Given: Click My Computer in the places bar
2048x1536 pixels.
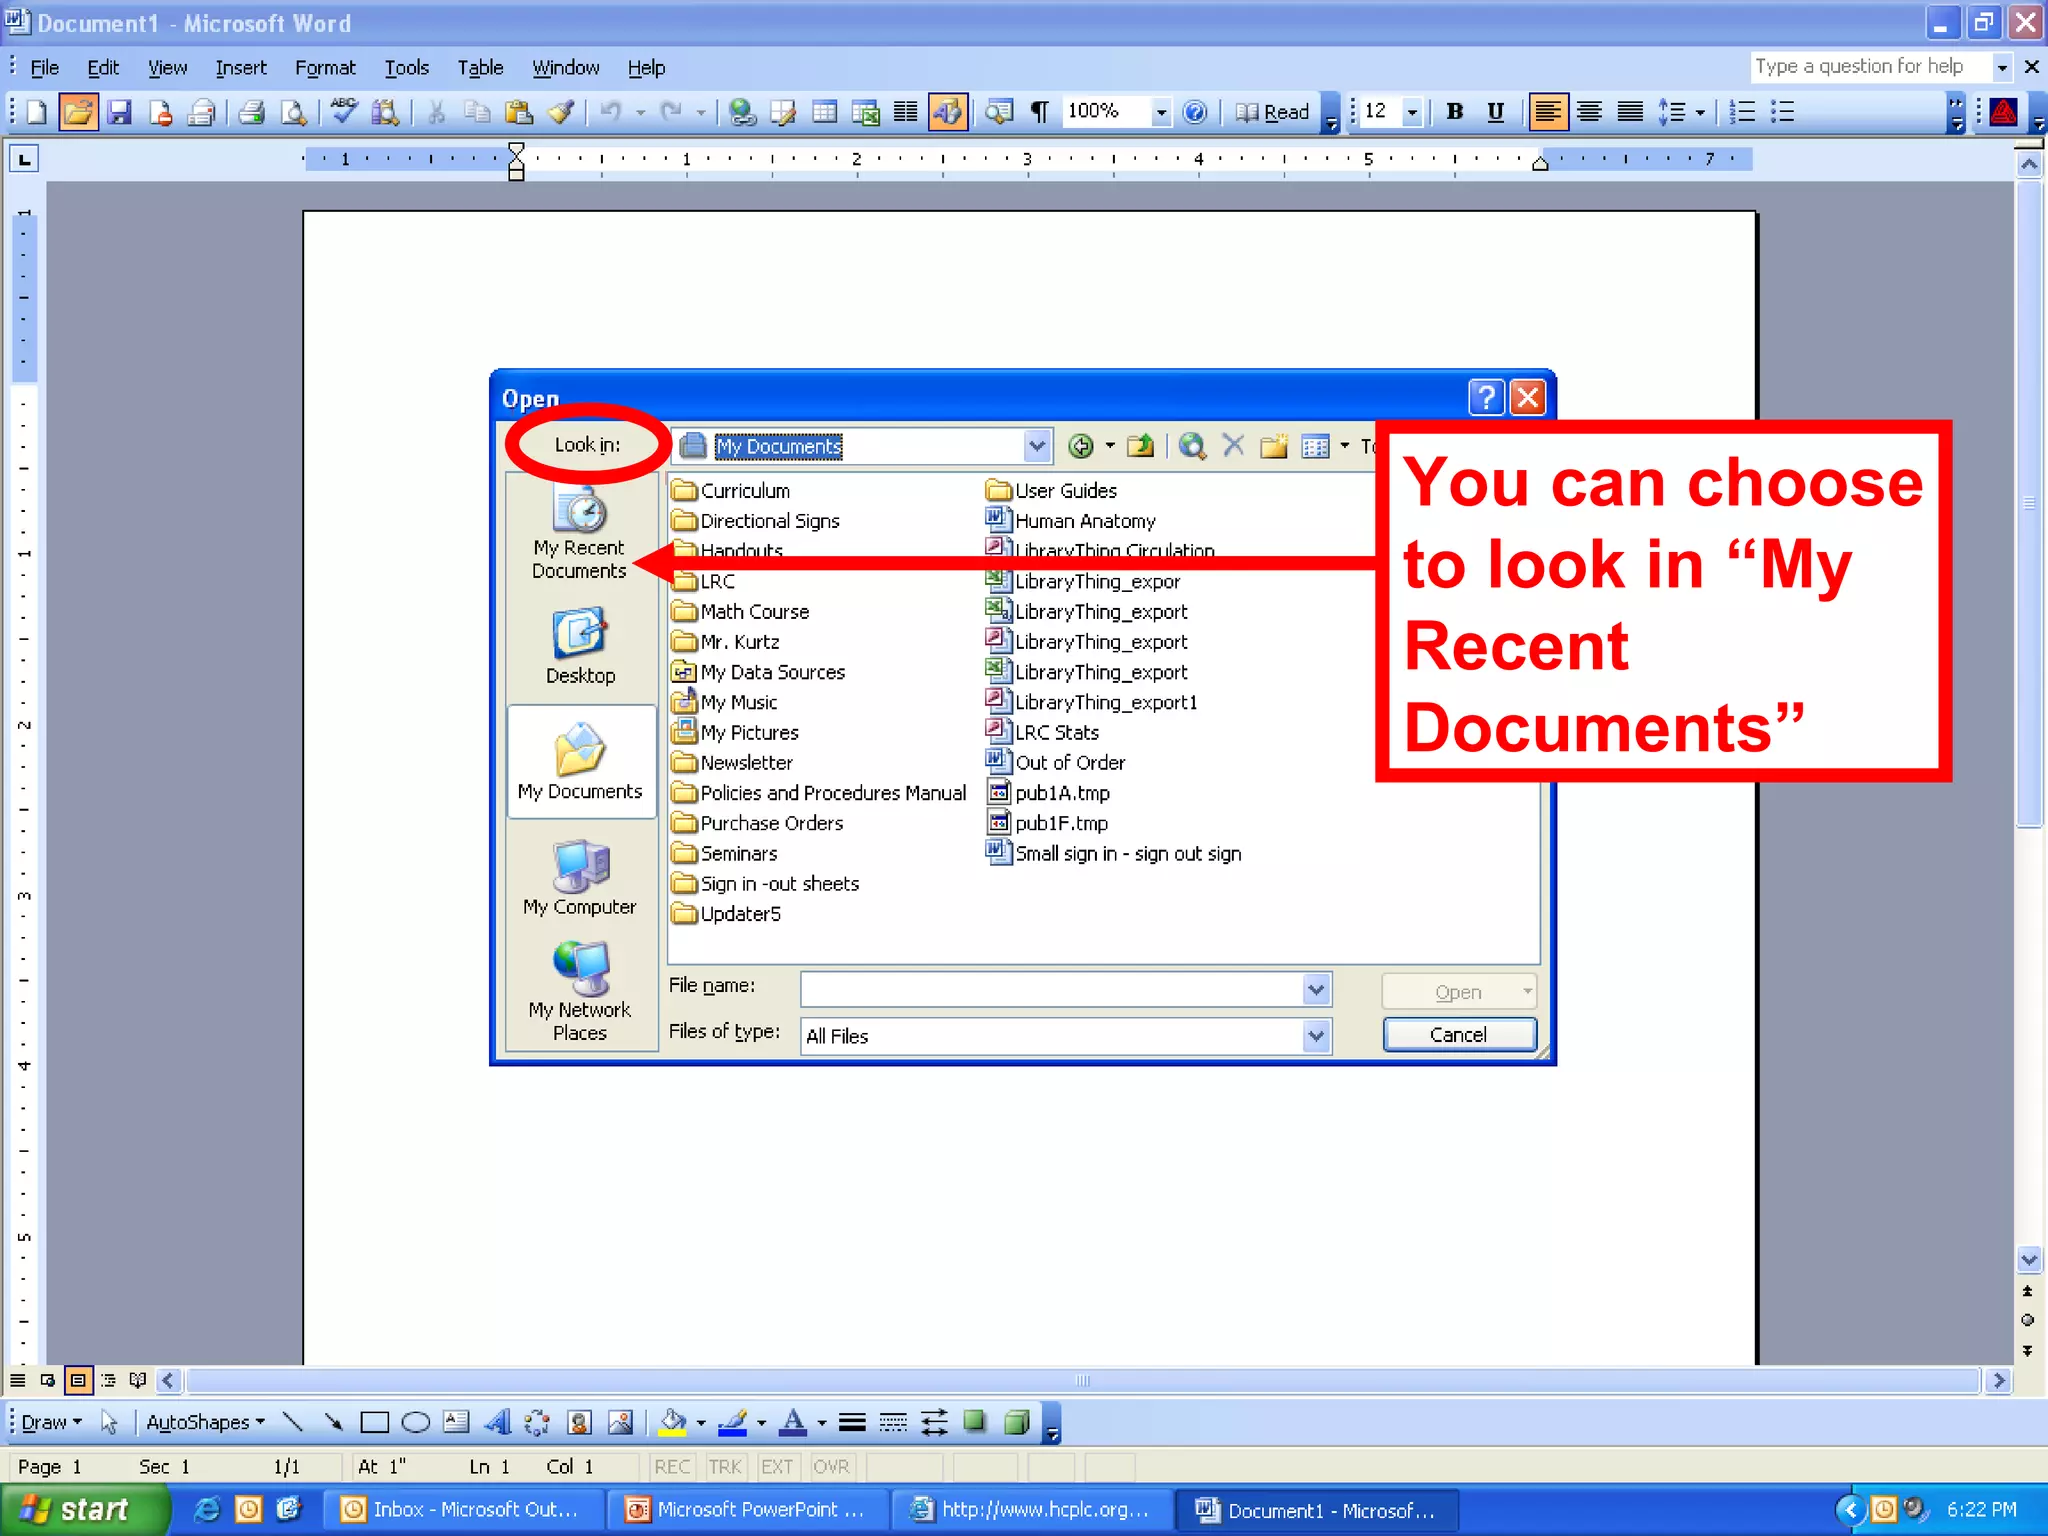Looking at the screenshot, I should pos(580,878).
